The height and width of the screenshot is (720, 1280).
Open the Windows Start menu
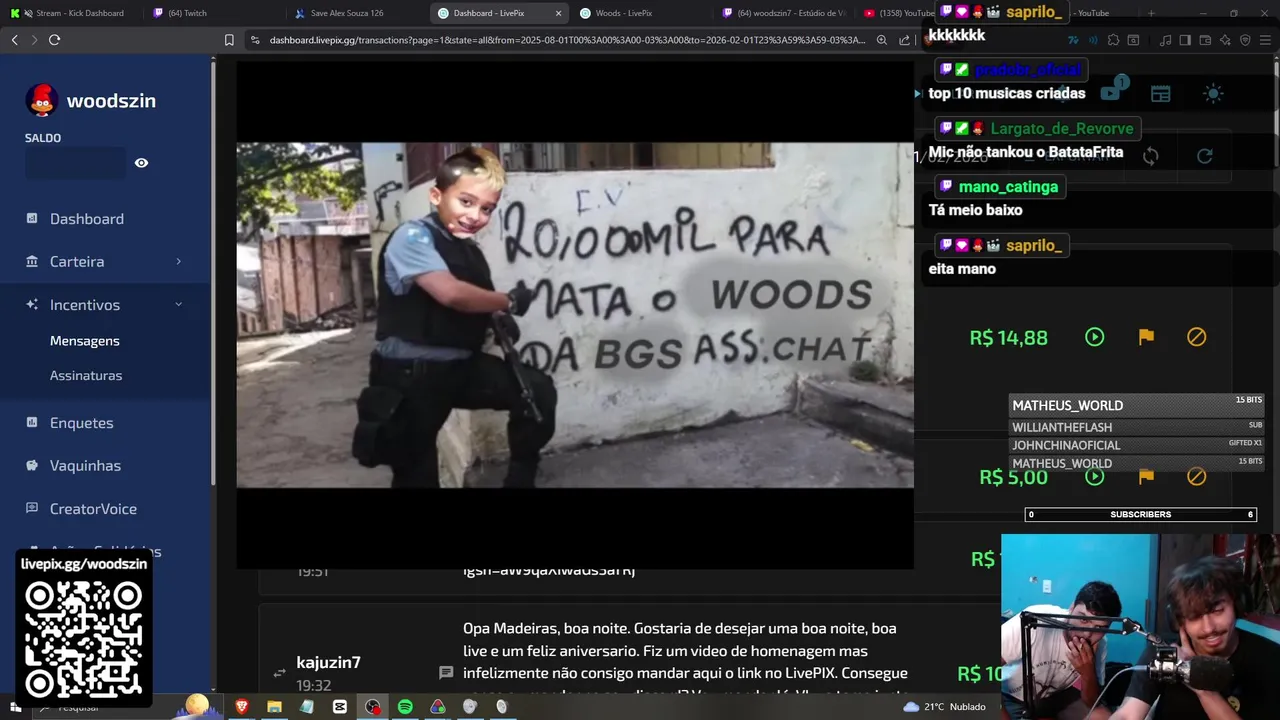pyautogui.click(x=15, y=707)
